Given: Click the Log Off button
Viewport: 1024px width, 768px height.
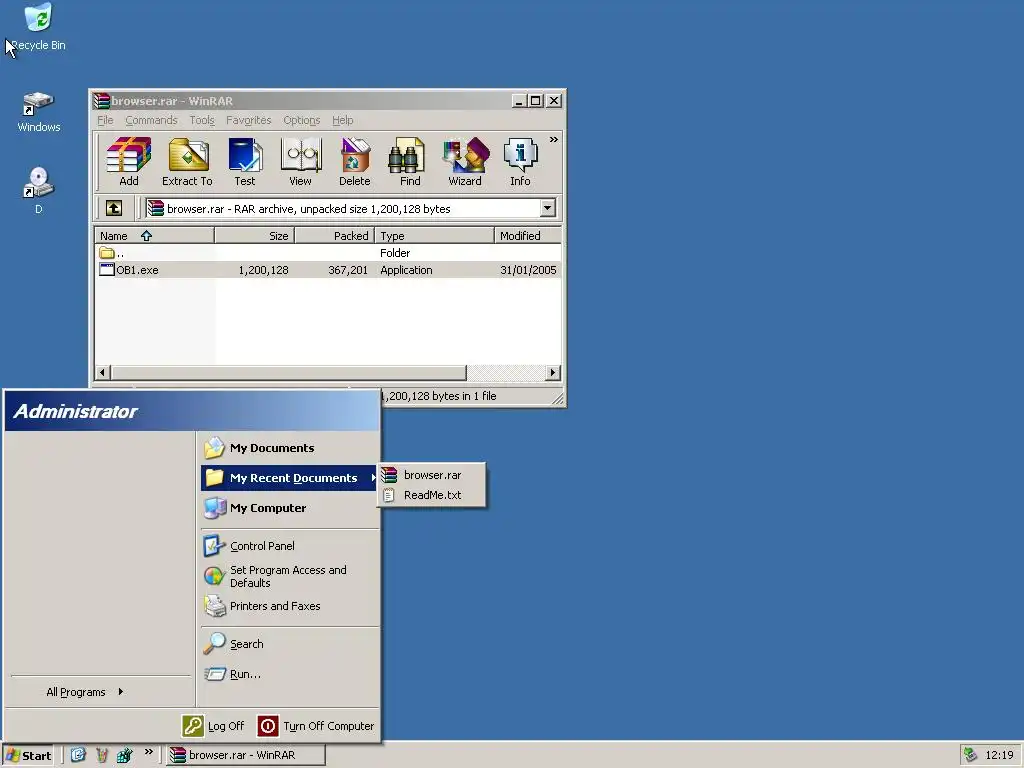Looking at the screenshot, I should tap(213, 726).
